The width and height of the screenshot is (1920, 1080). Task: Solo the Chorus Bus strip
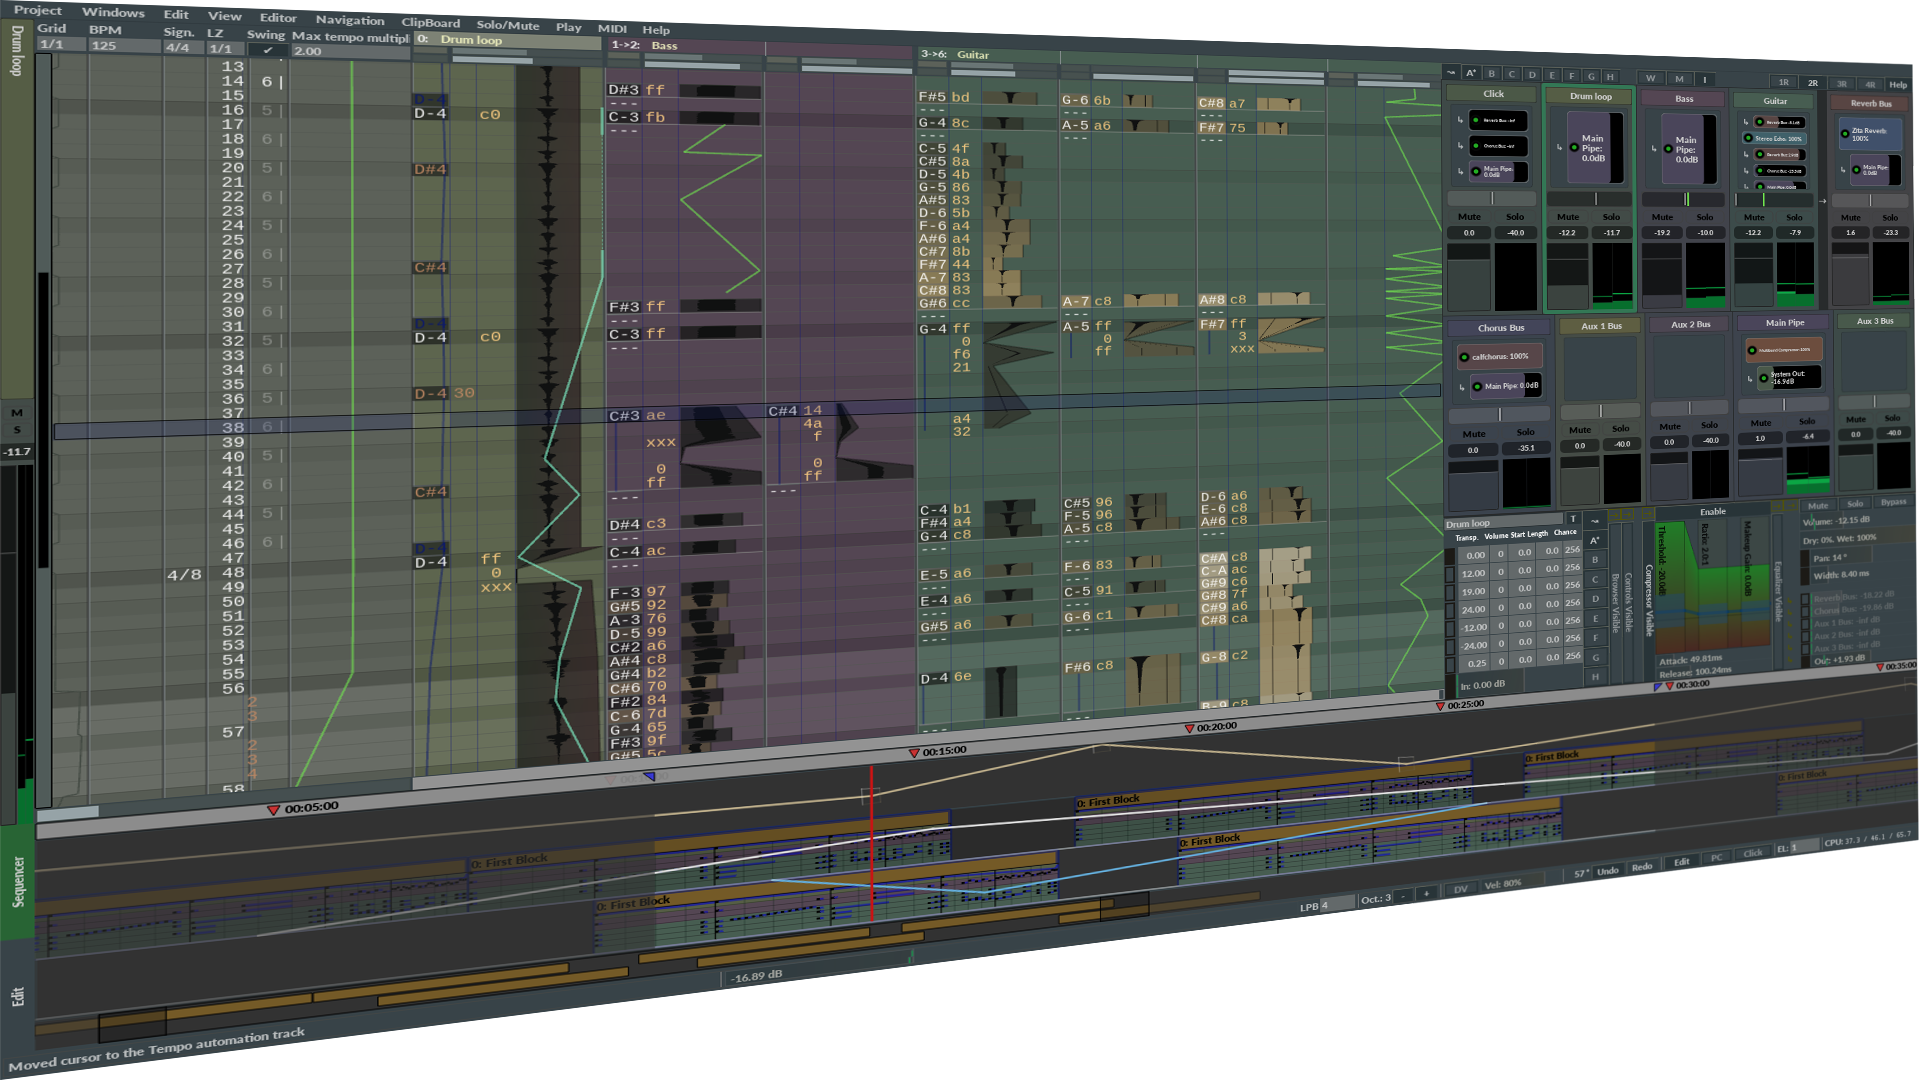point(1526,433)
